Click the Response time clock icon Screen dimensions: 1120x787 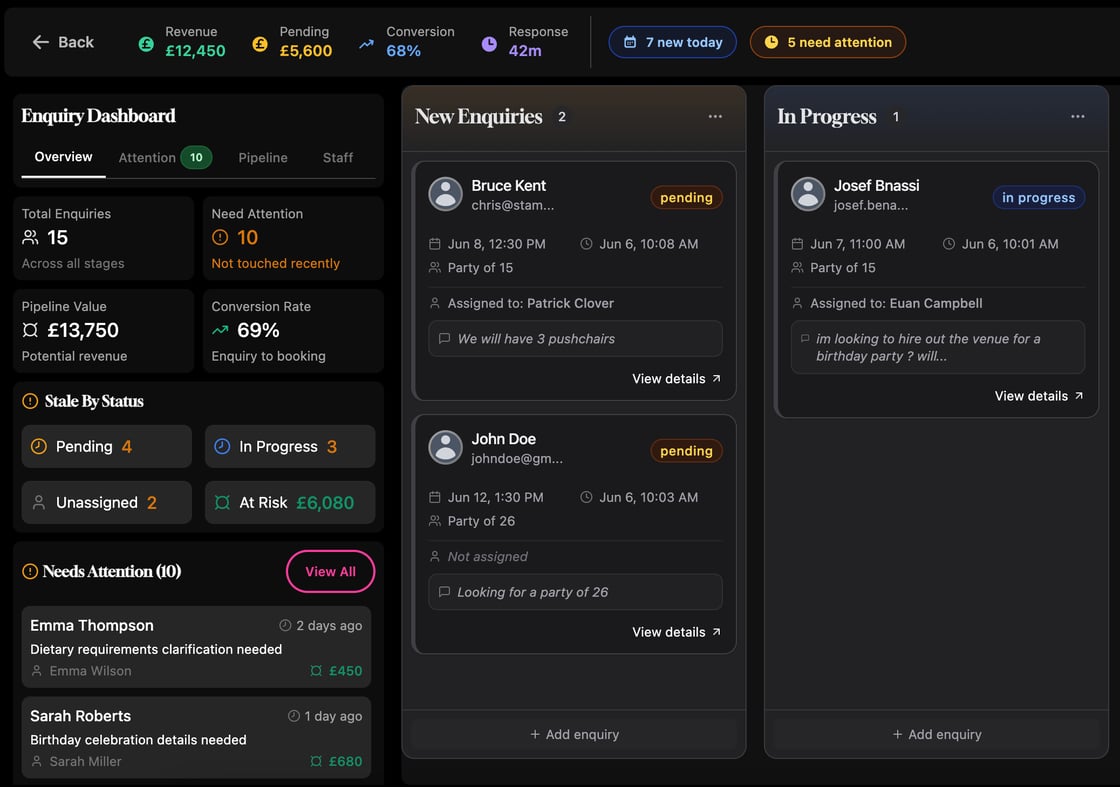[x=489, y=43]
